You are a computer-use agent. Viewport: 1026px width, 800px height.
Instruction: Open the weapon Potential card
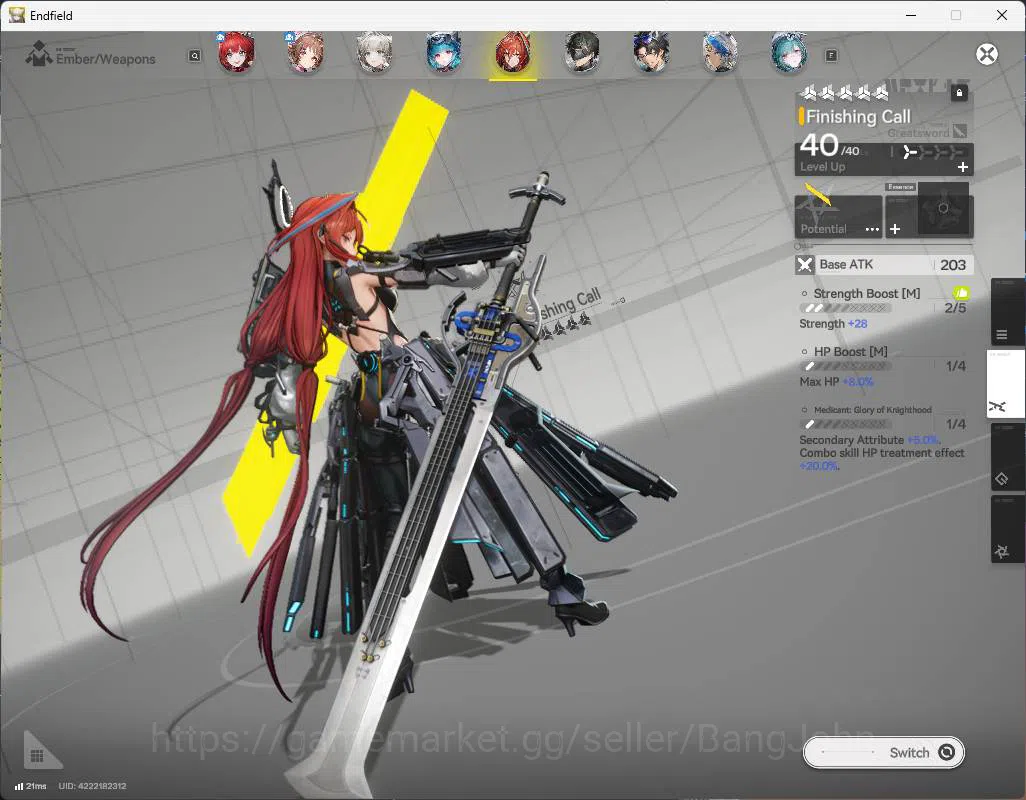(x=838, y=216)
